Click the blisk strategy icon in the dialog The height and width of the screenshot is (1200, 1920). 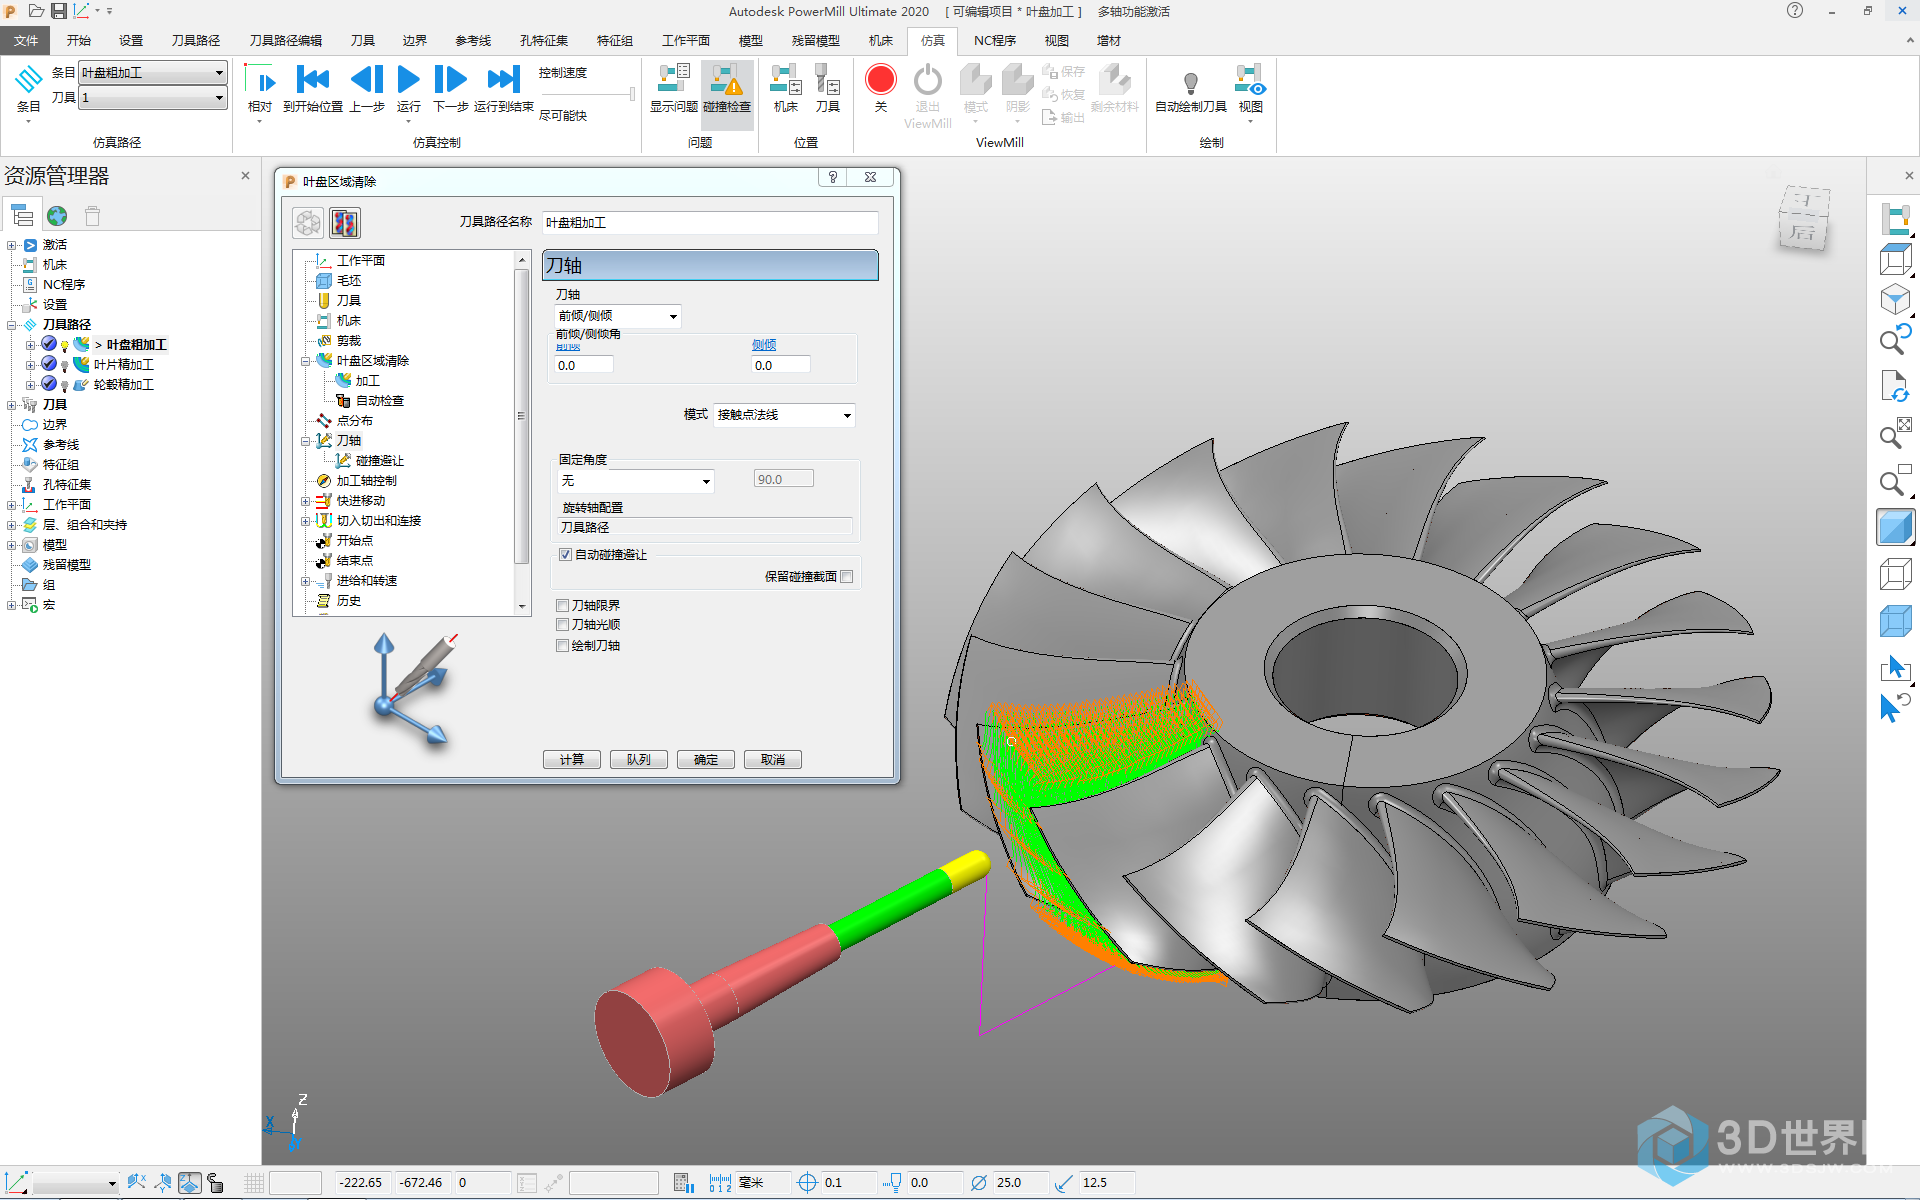point(308,223)
